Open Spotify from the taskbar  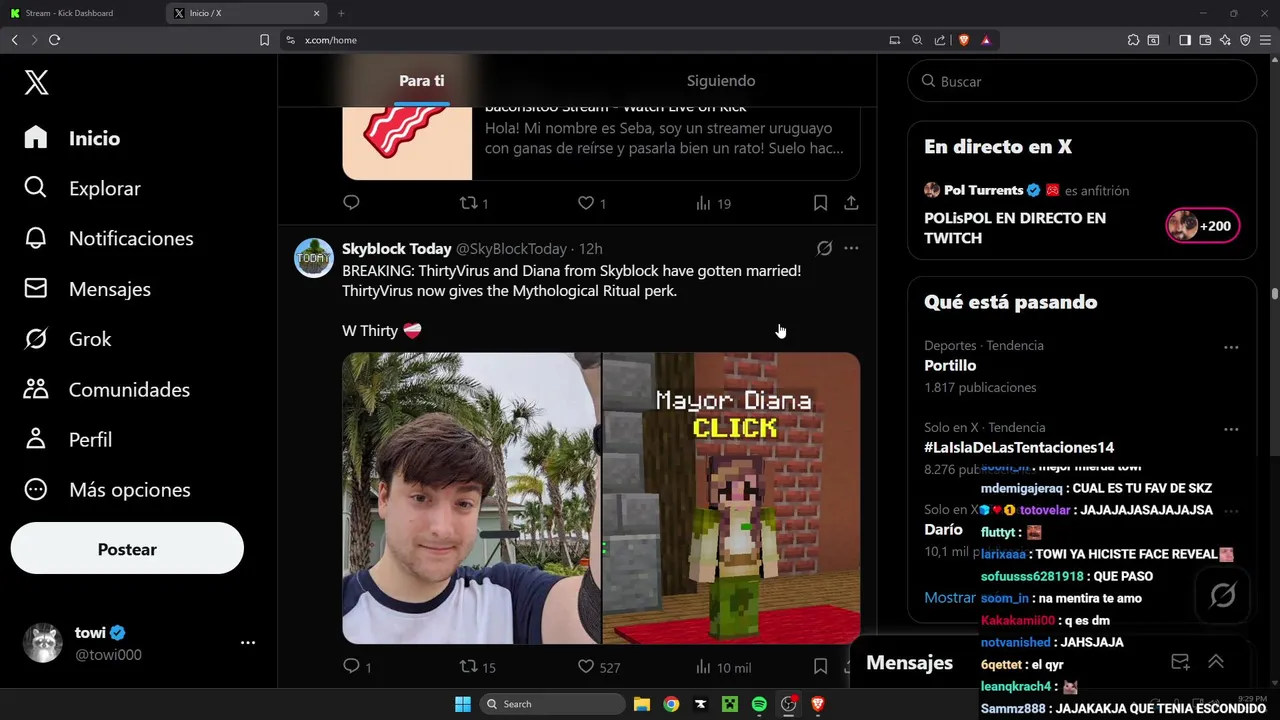click(x=759, y=704)
